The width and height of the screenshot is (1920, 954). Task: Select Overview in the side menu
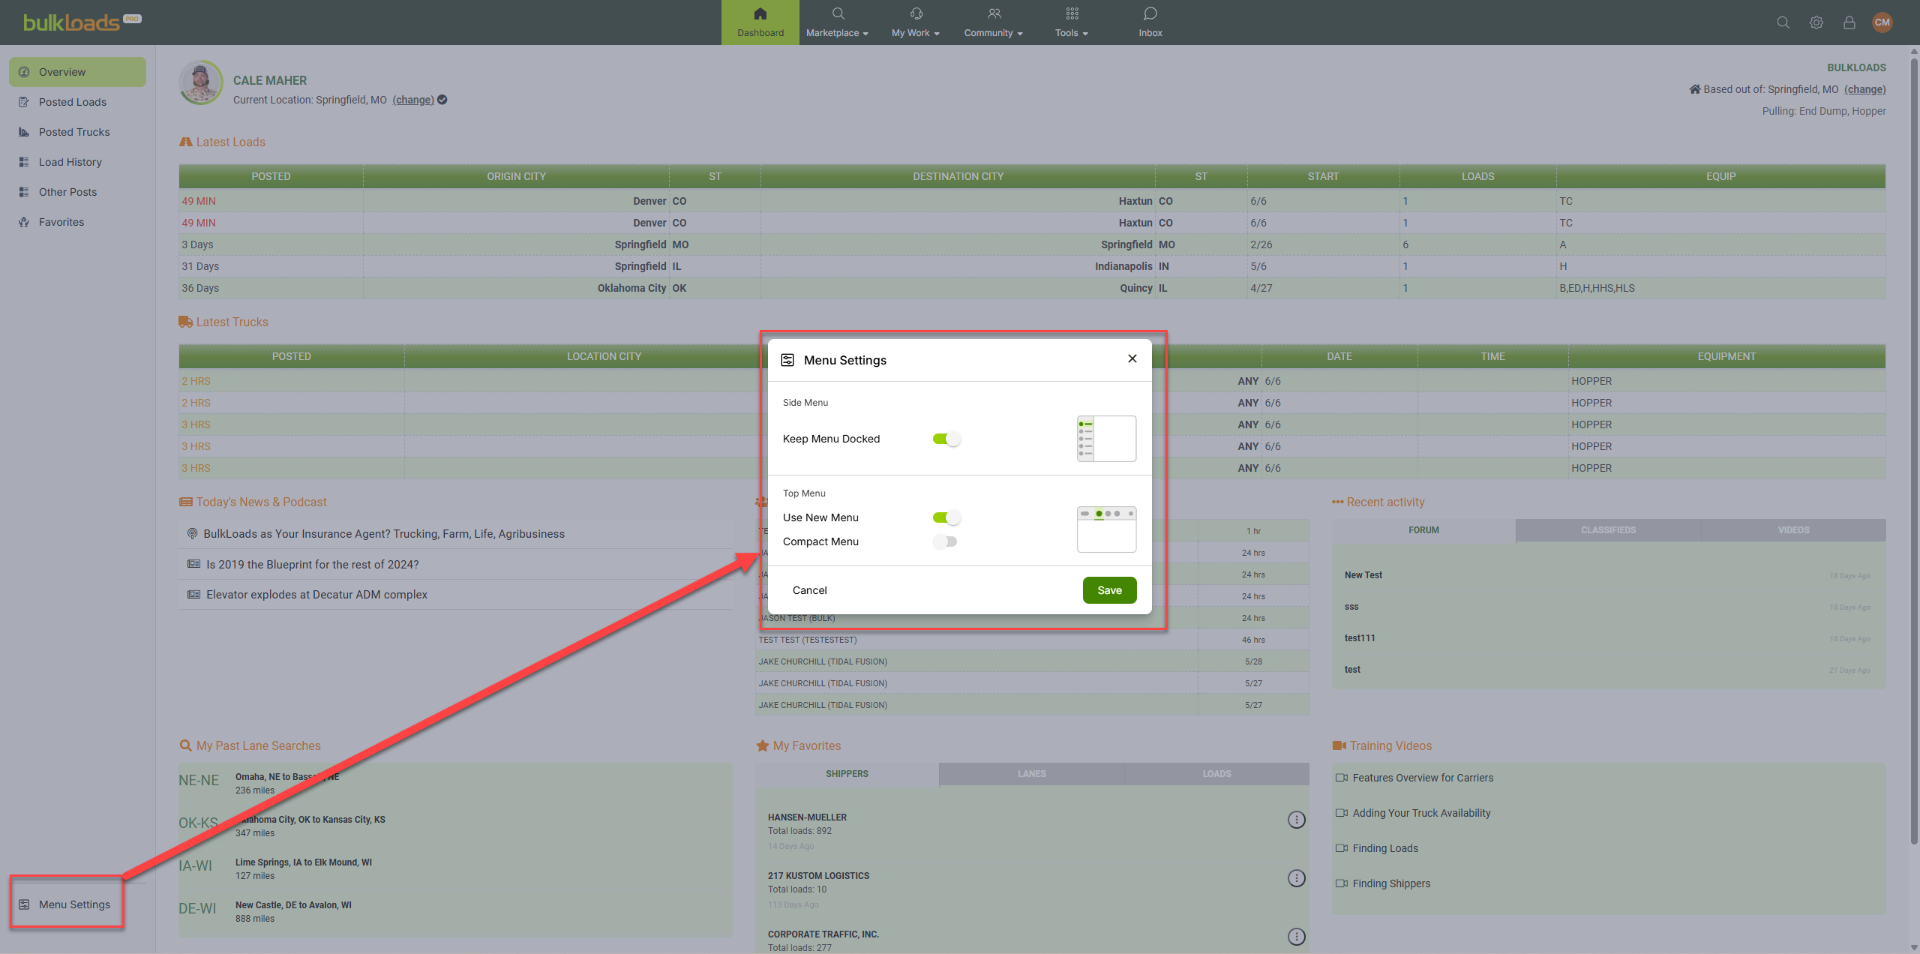tap(77, 72)
